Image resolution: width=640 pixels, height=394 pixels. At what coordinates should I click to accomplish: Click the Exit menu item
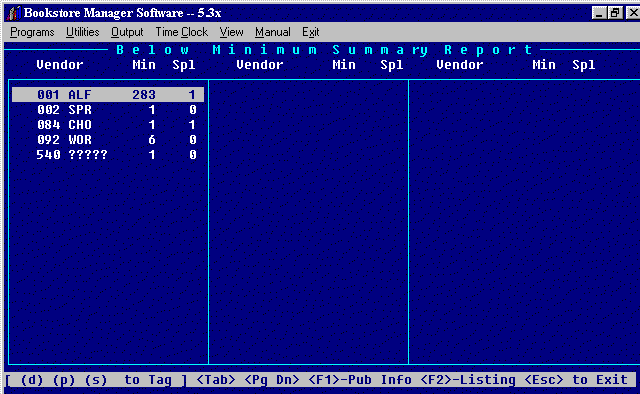click(311, 32)
